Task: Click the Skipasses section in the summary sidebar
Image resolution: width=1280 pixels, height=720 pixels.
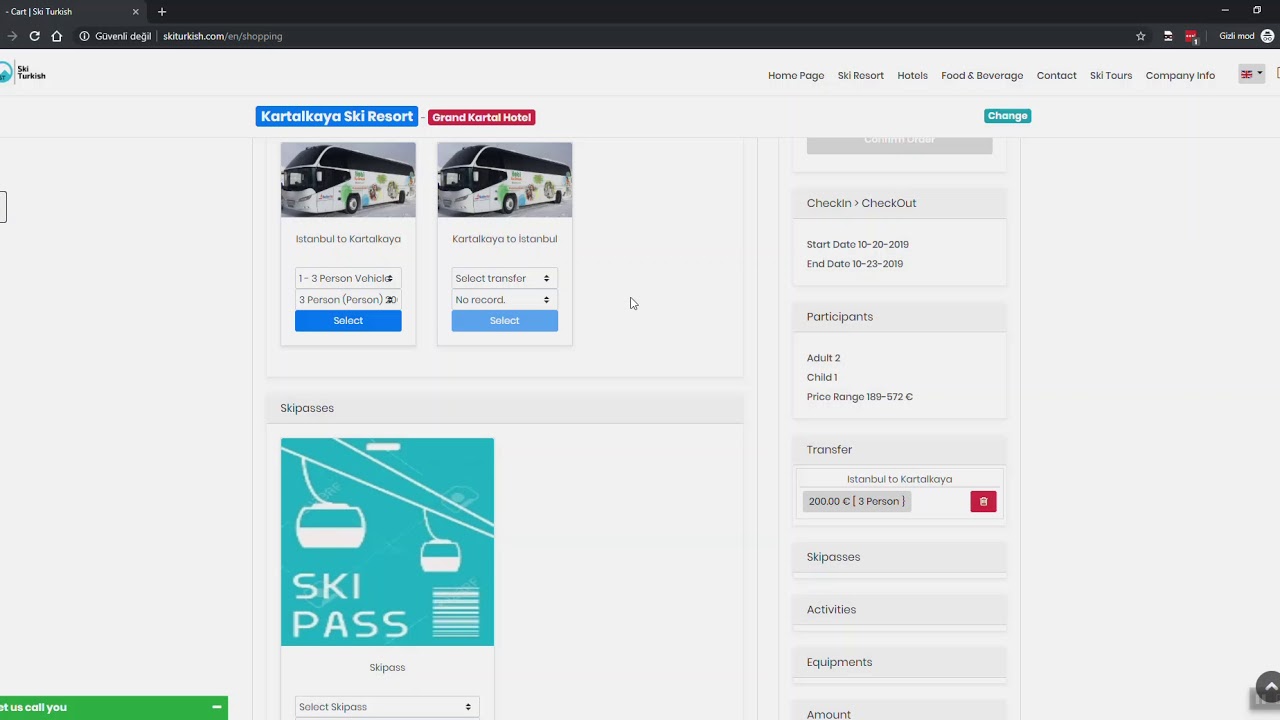Action: click(x=899, y=557)
